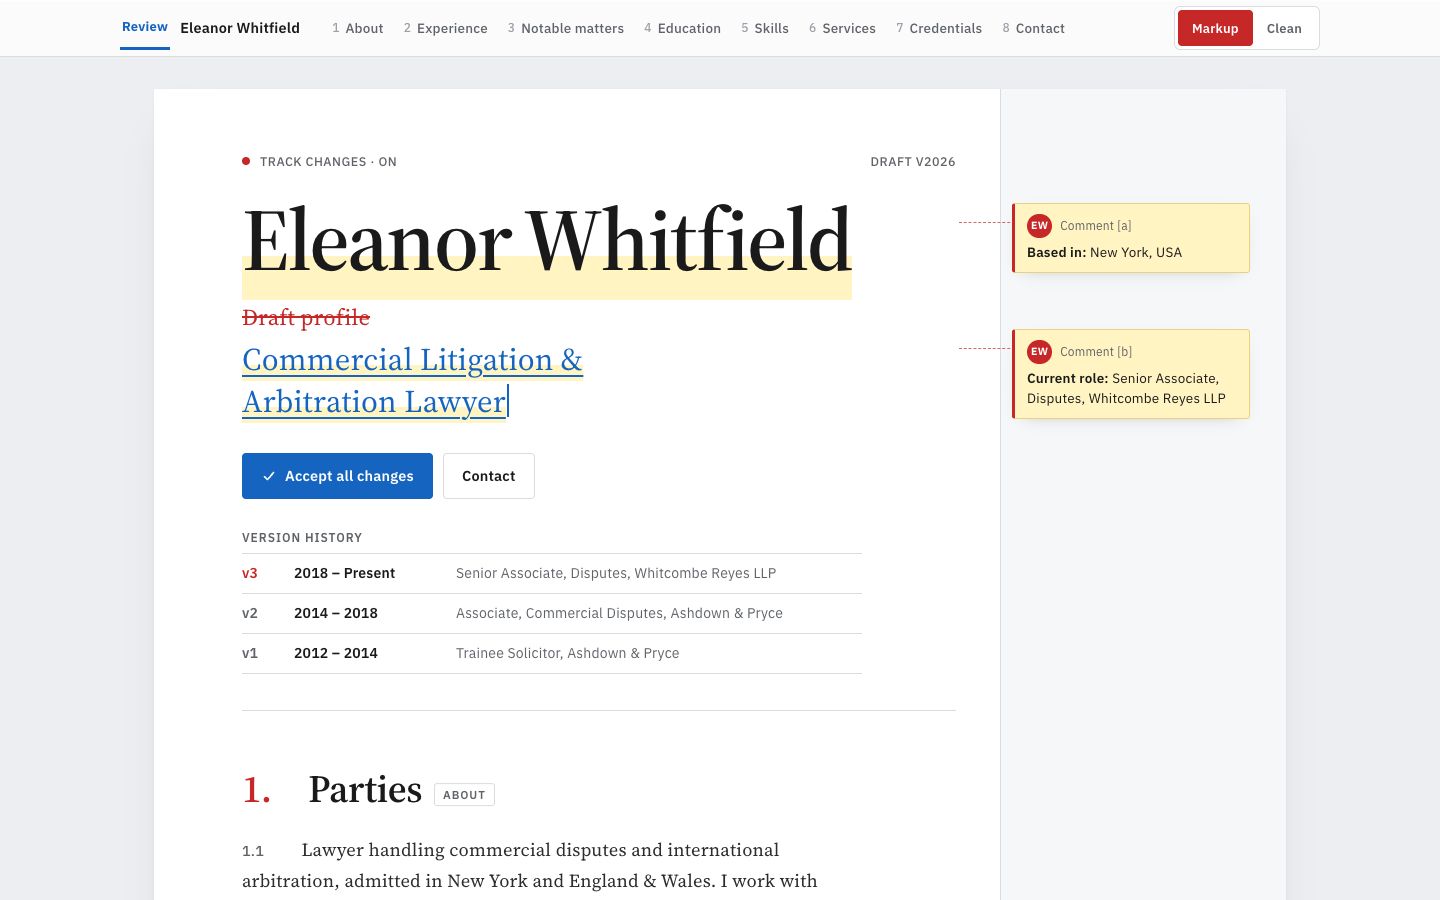Image resolution: width=1440 pixels, height=900 pixels.
Task: Click the ABOUT tag next to Parties
Action: pyautogui.click(x=464, y=795)
